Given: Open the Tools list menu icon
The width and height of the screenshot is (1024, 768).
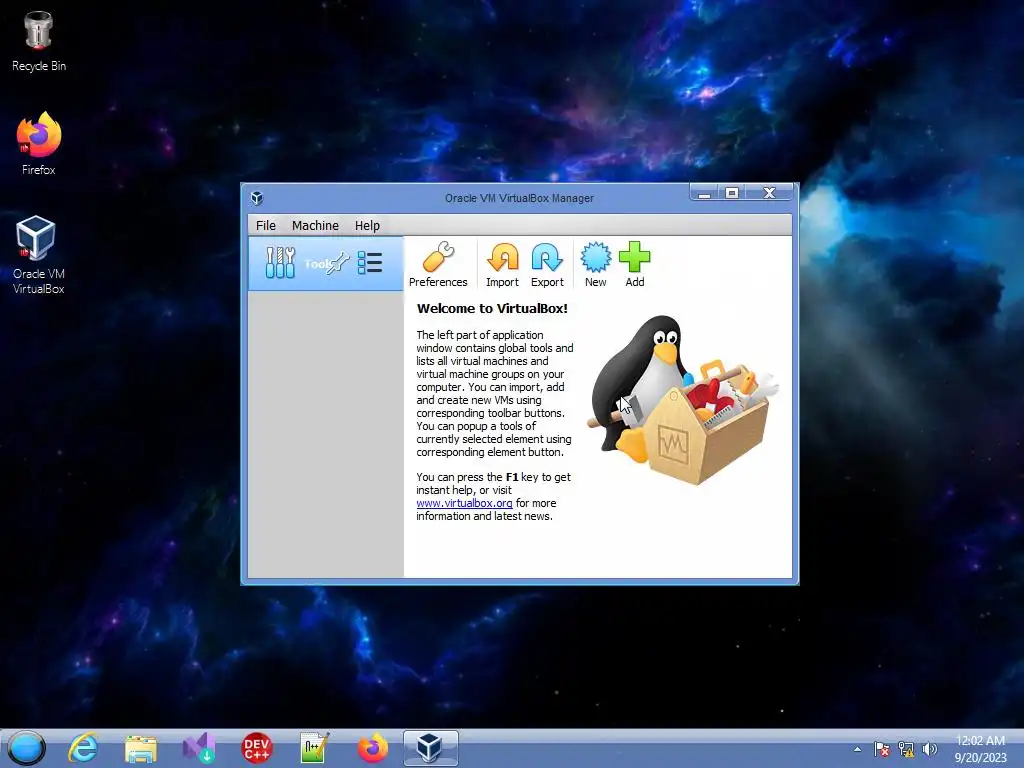Looking at the screenshot, I should pyautogui.click(x=370, y=263).
